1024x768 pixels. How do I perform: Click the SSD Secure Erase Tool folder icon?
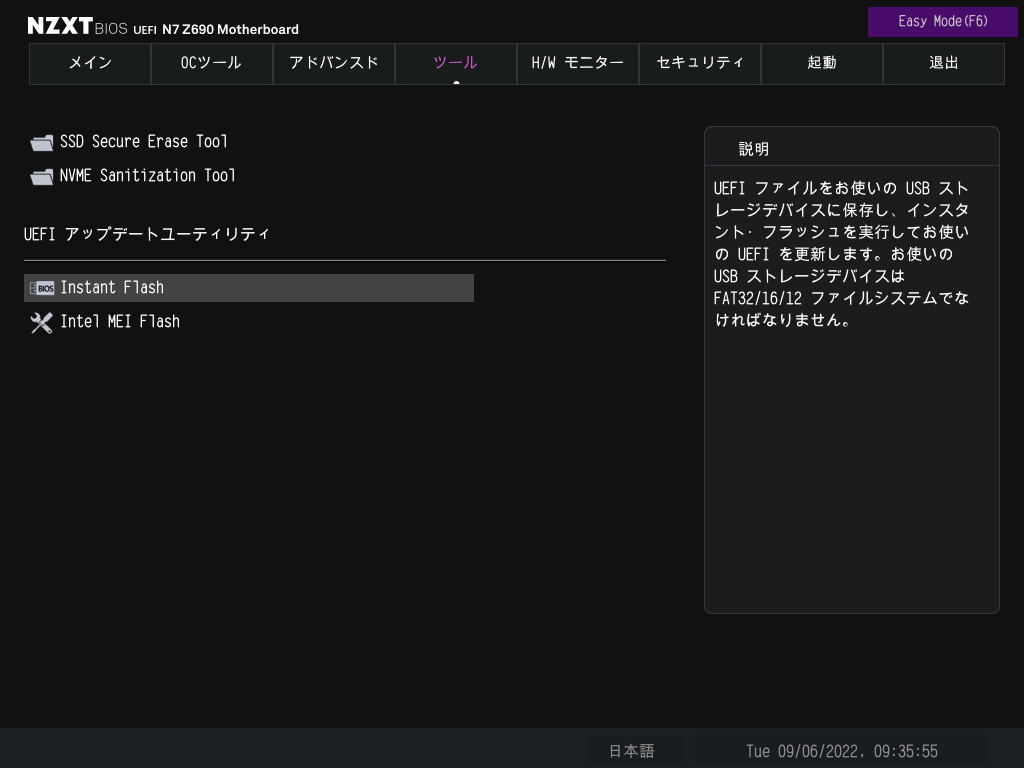click(42, 142)
